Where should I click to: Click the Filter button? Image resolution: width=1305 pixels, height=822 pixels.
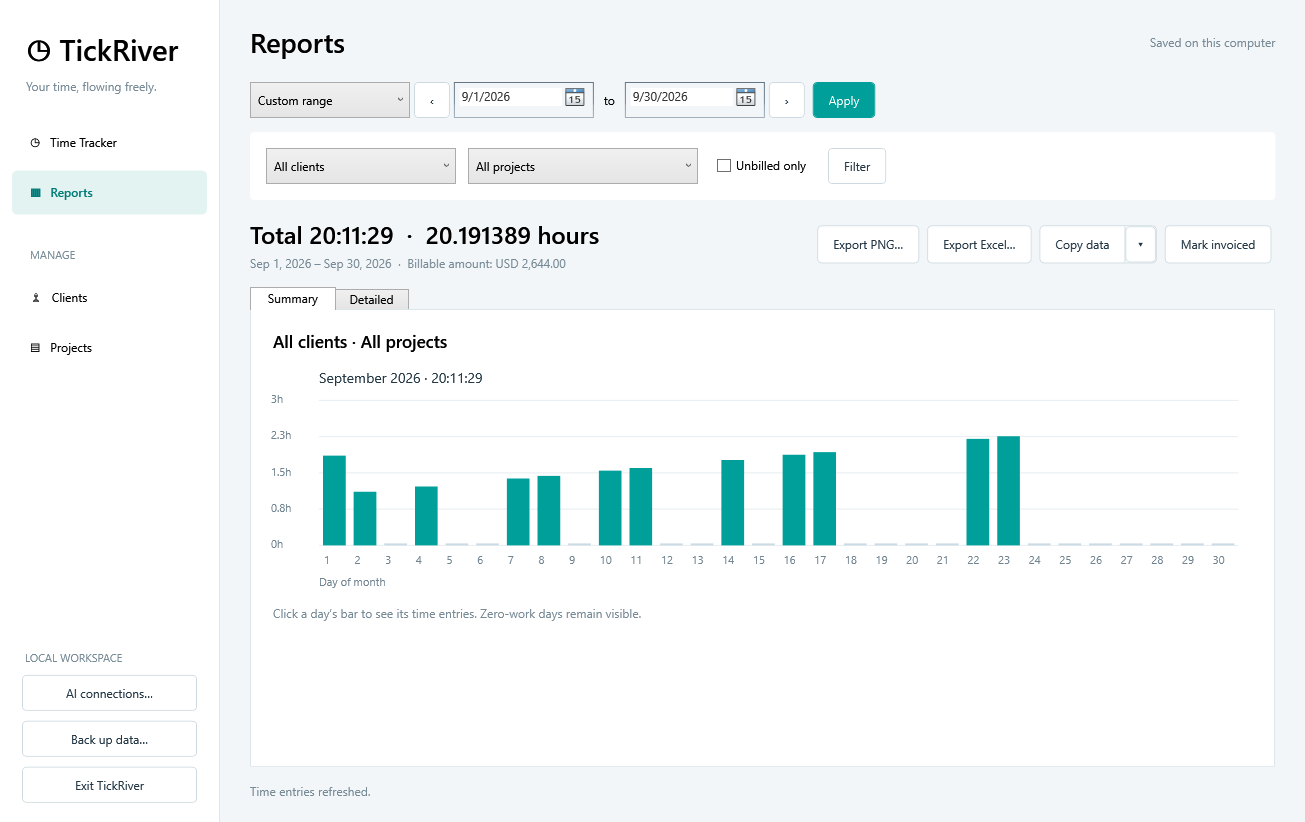pyautogui.click(x=857, y=166)
